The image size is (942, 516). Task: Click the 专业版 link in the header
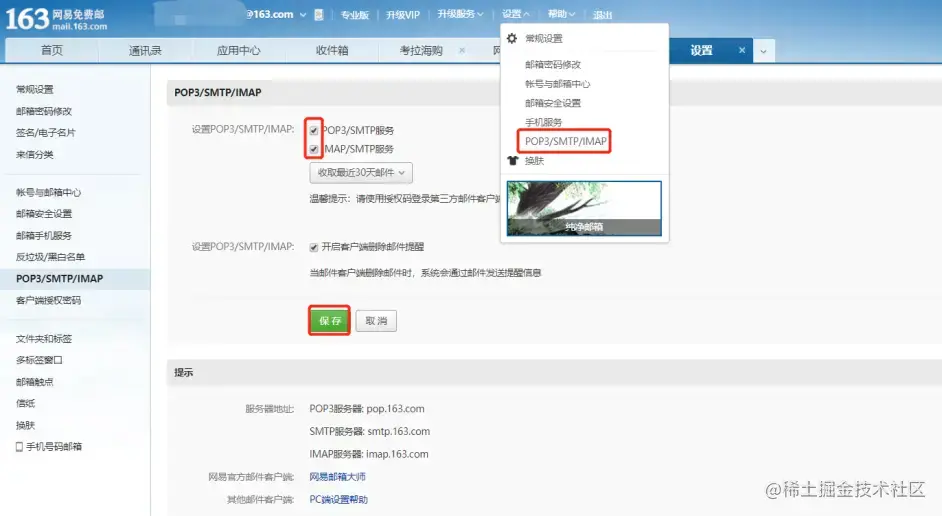tap(354, 14)
